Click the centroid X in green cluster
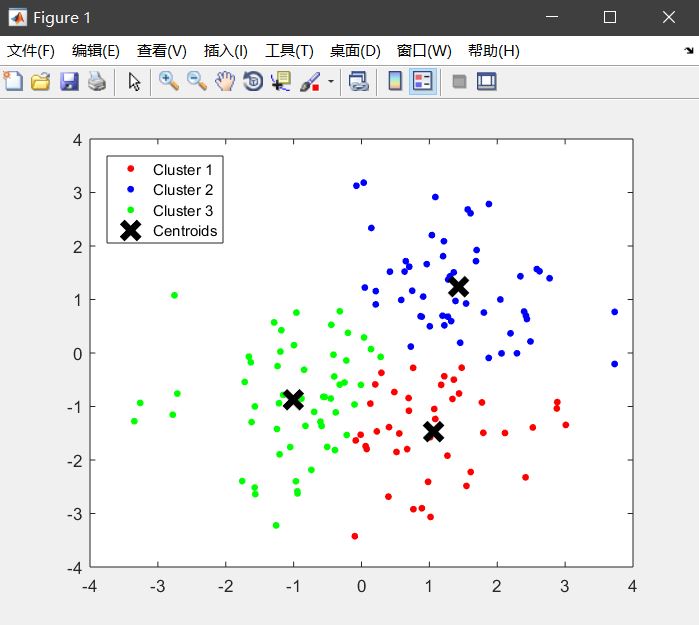 click(x=293, y=399)
